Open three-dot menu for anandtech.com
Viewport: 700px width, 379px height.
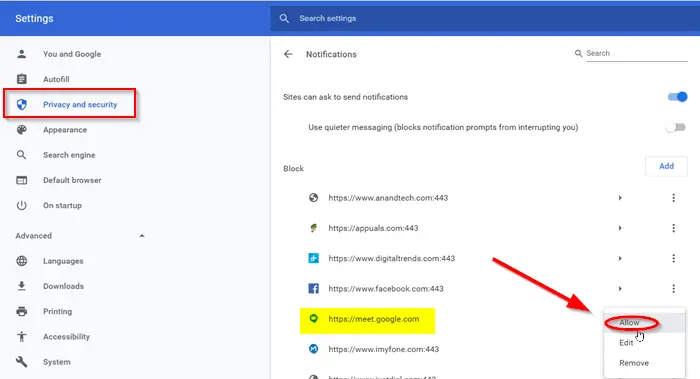click(673, 198)
